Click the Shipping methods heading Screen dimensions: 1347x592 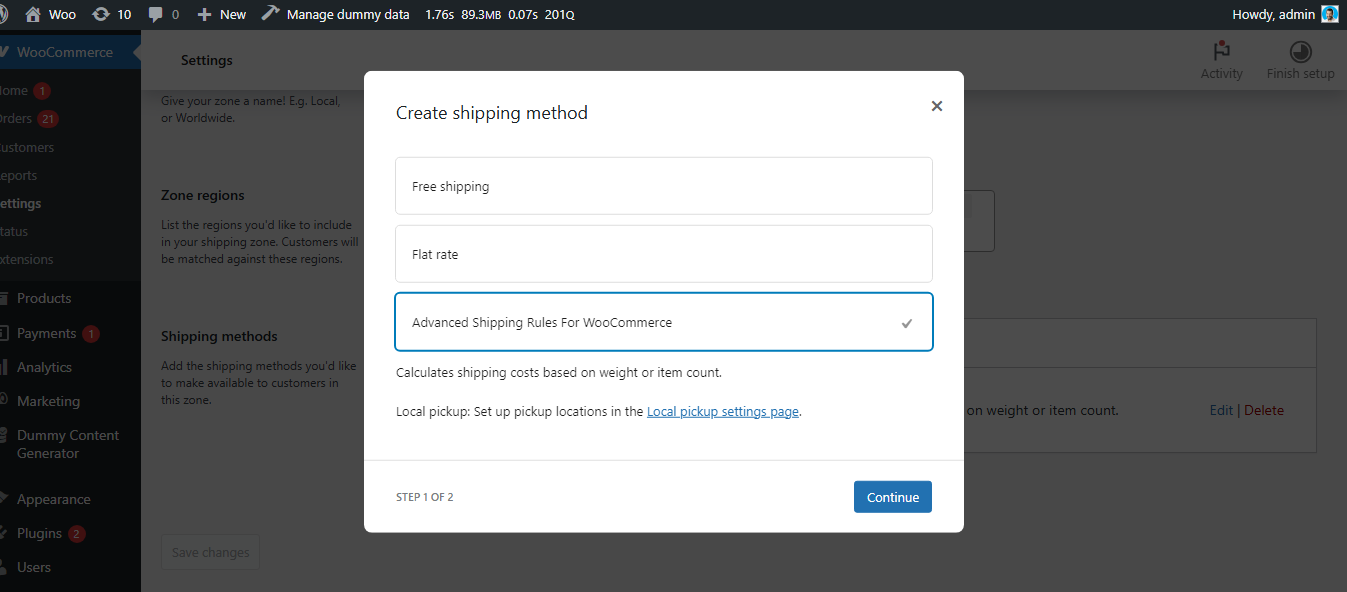(x=219, y=336)
